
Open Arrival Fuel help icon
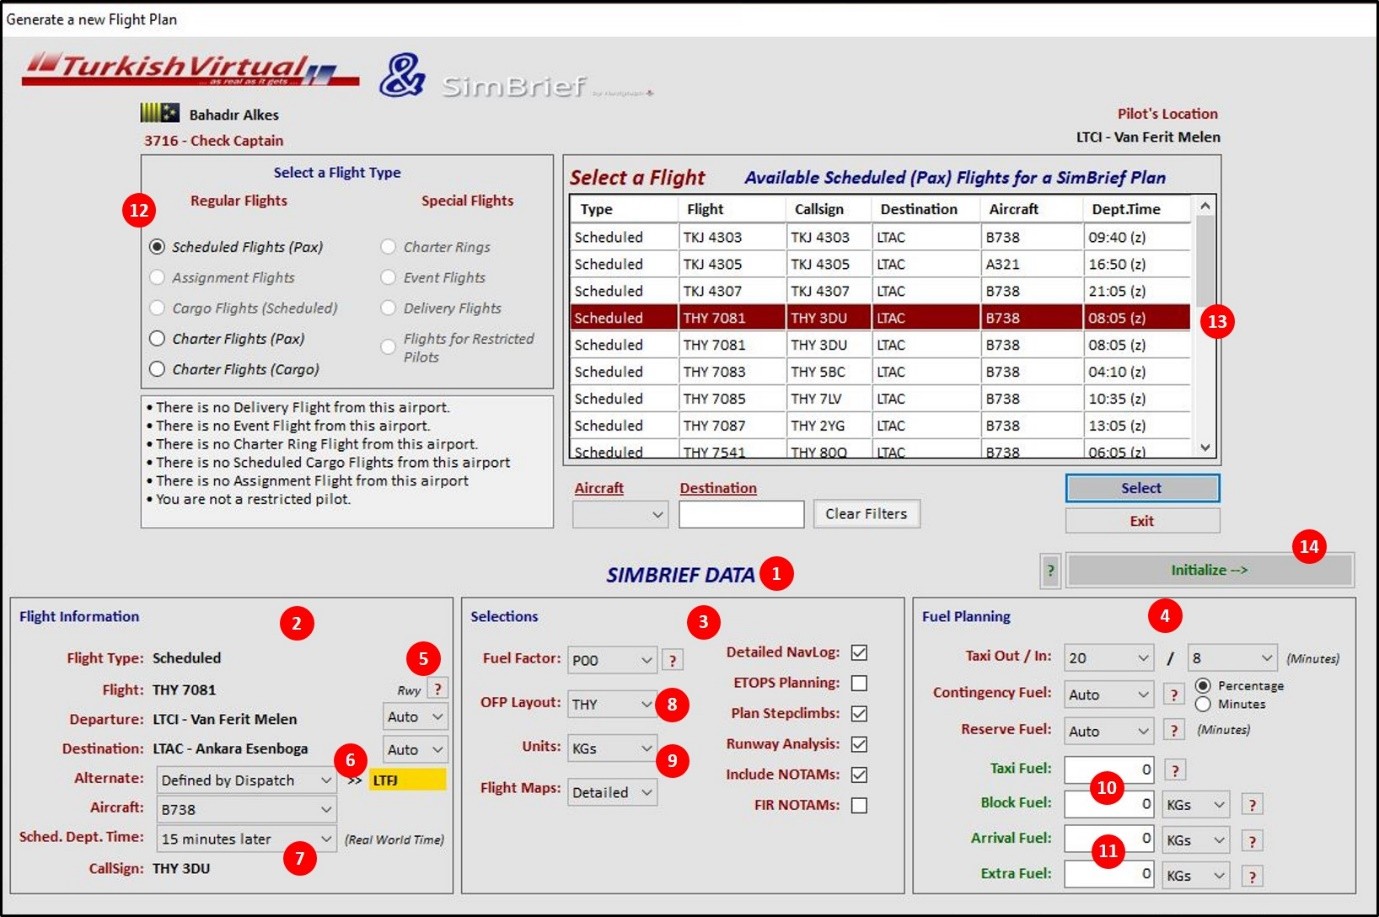click(x=1252, y=840)
